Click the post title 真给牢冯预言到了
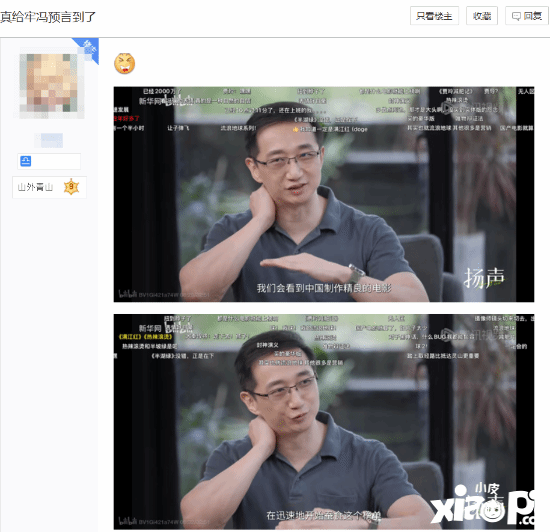The image size is (550, 532). (48, 16)
